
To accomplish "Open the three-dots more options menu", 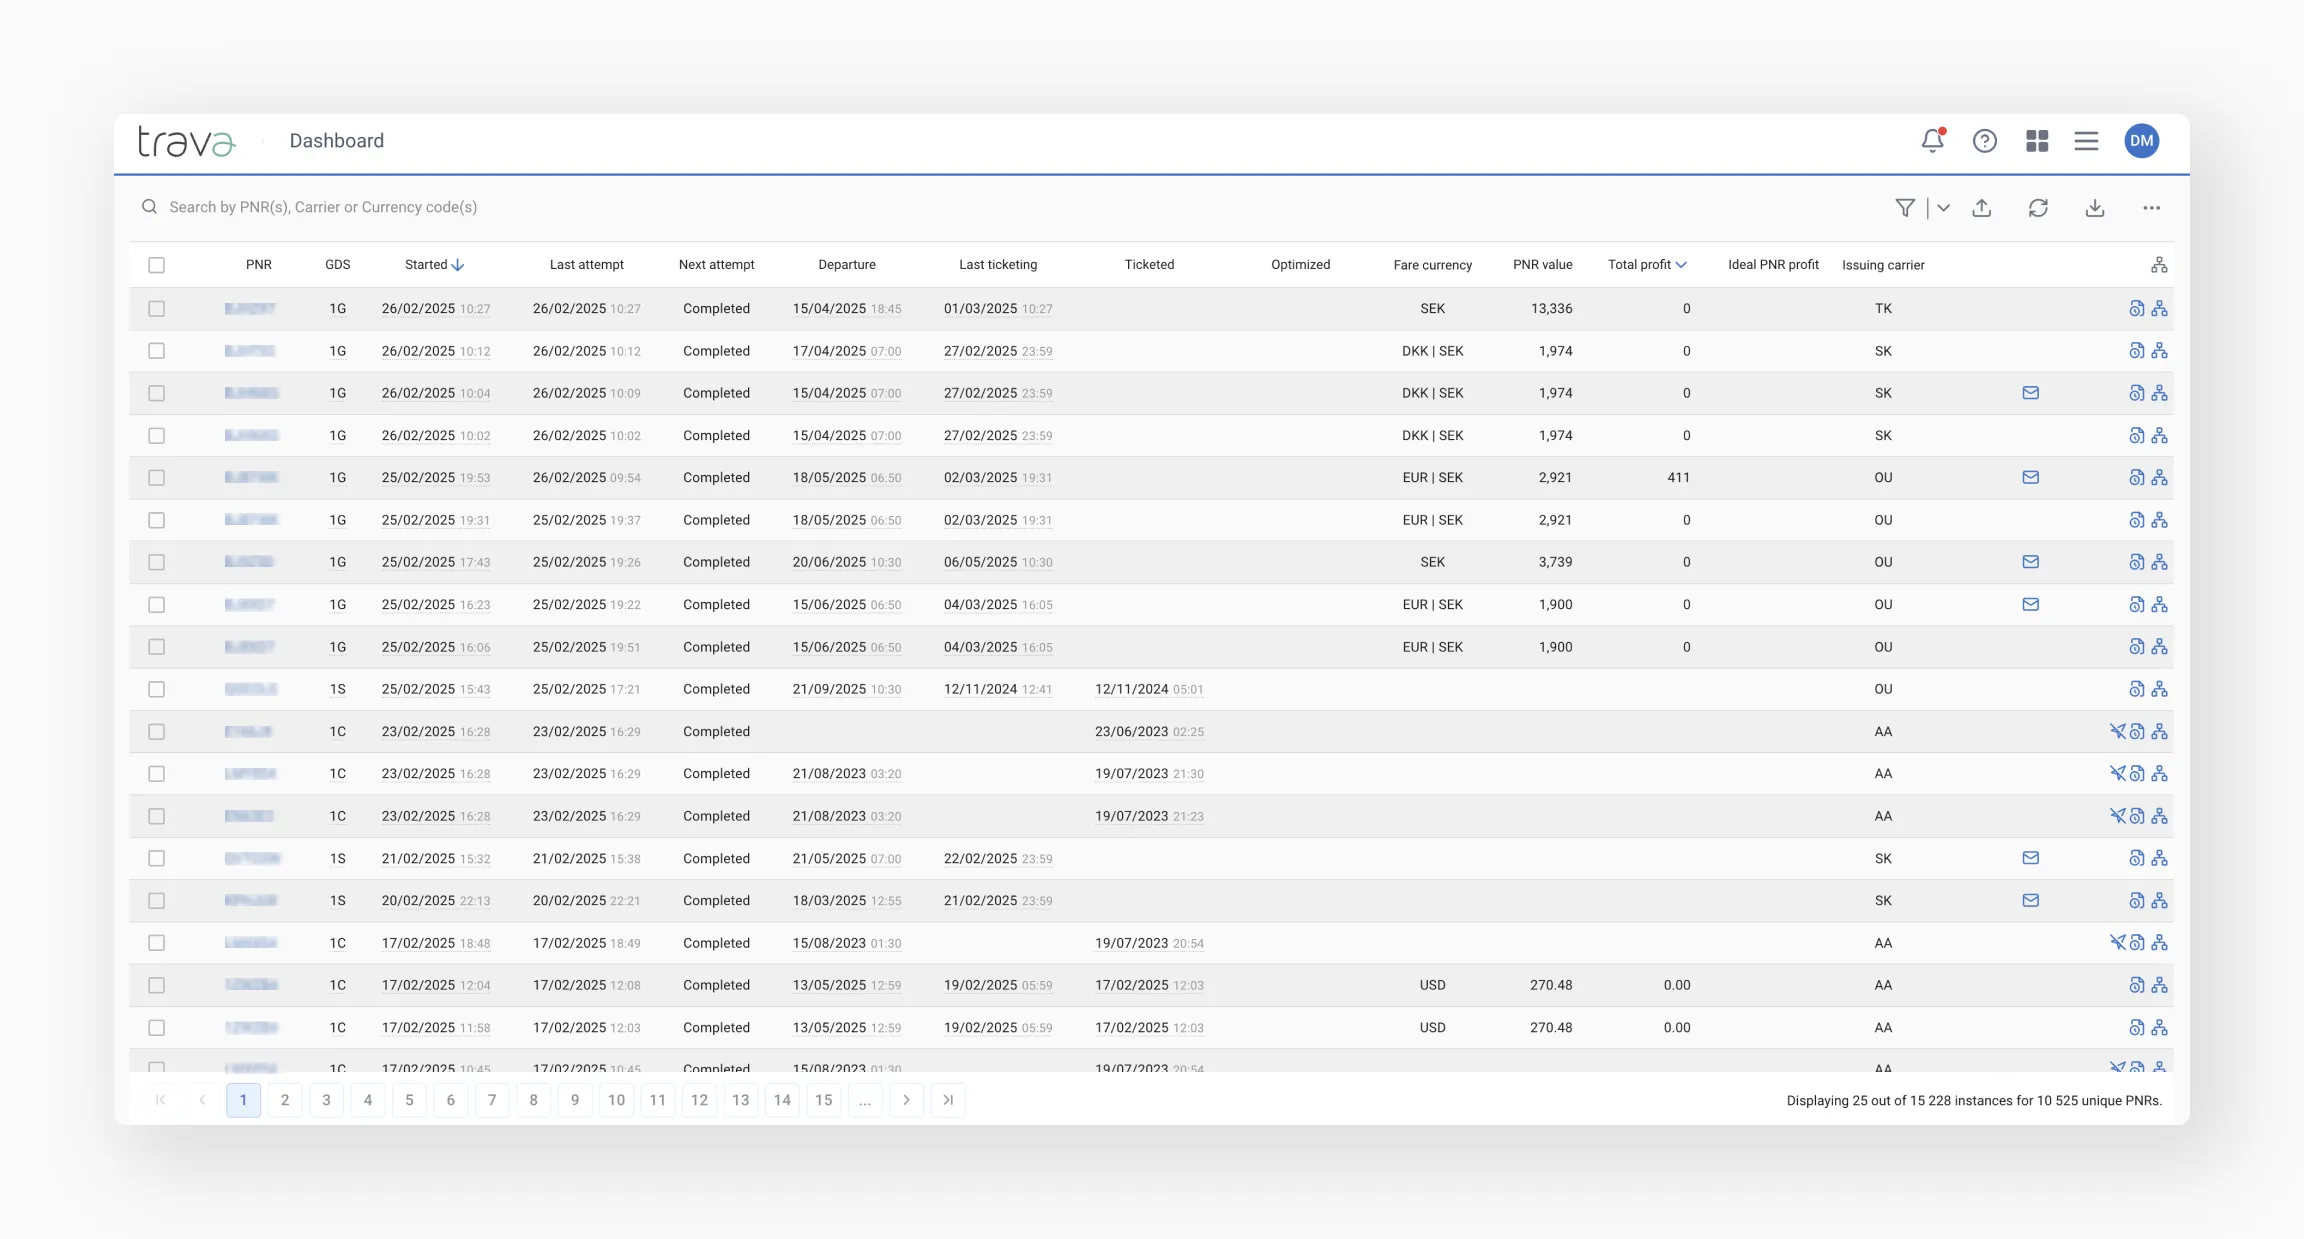I will click(2152, 208).
